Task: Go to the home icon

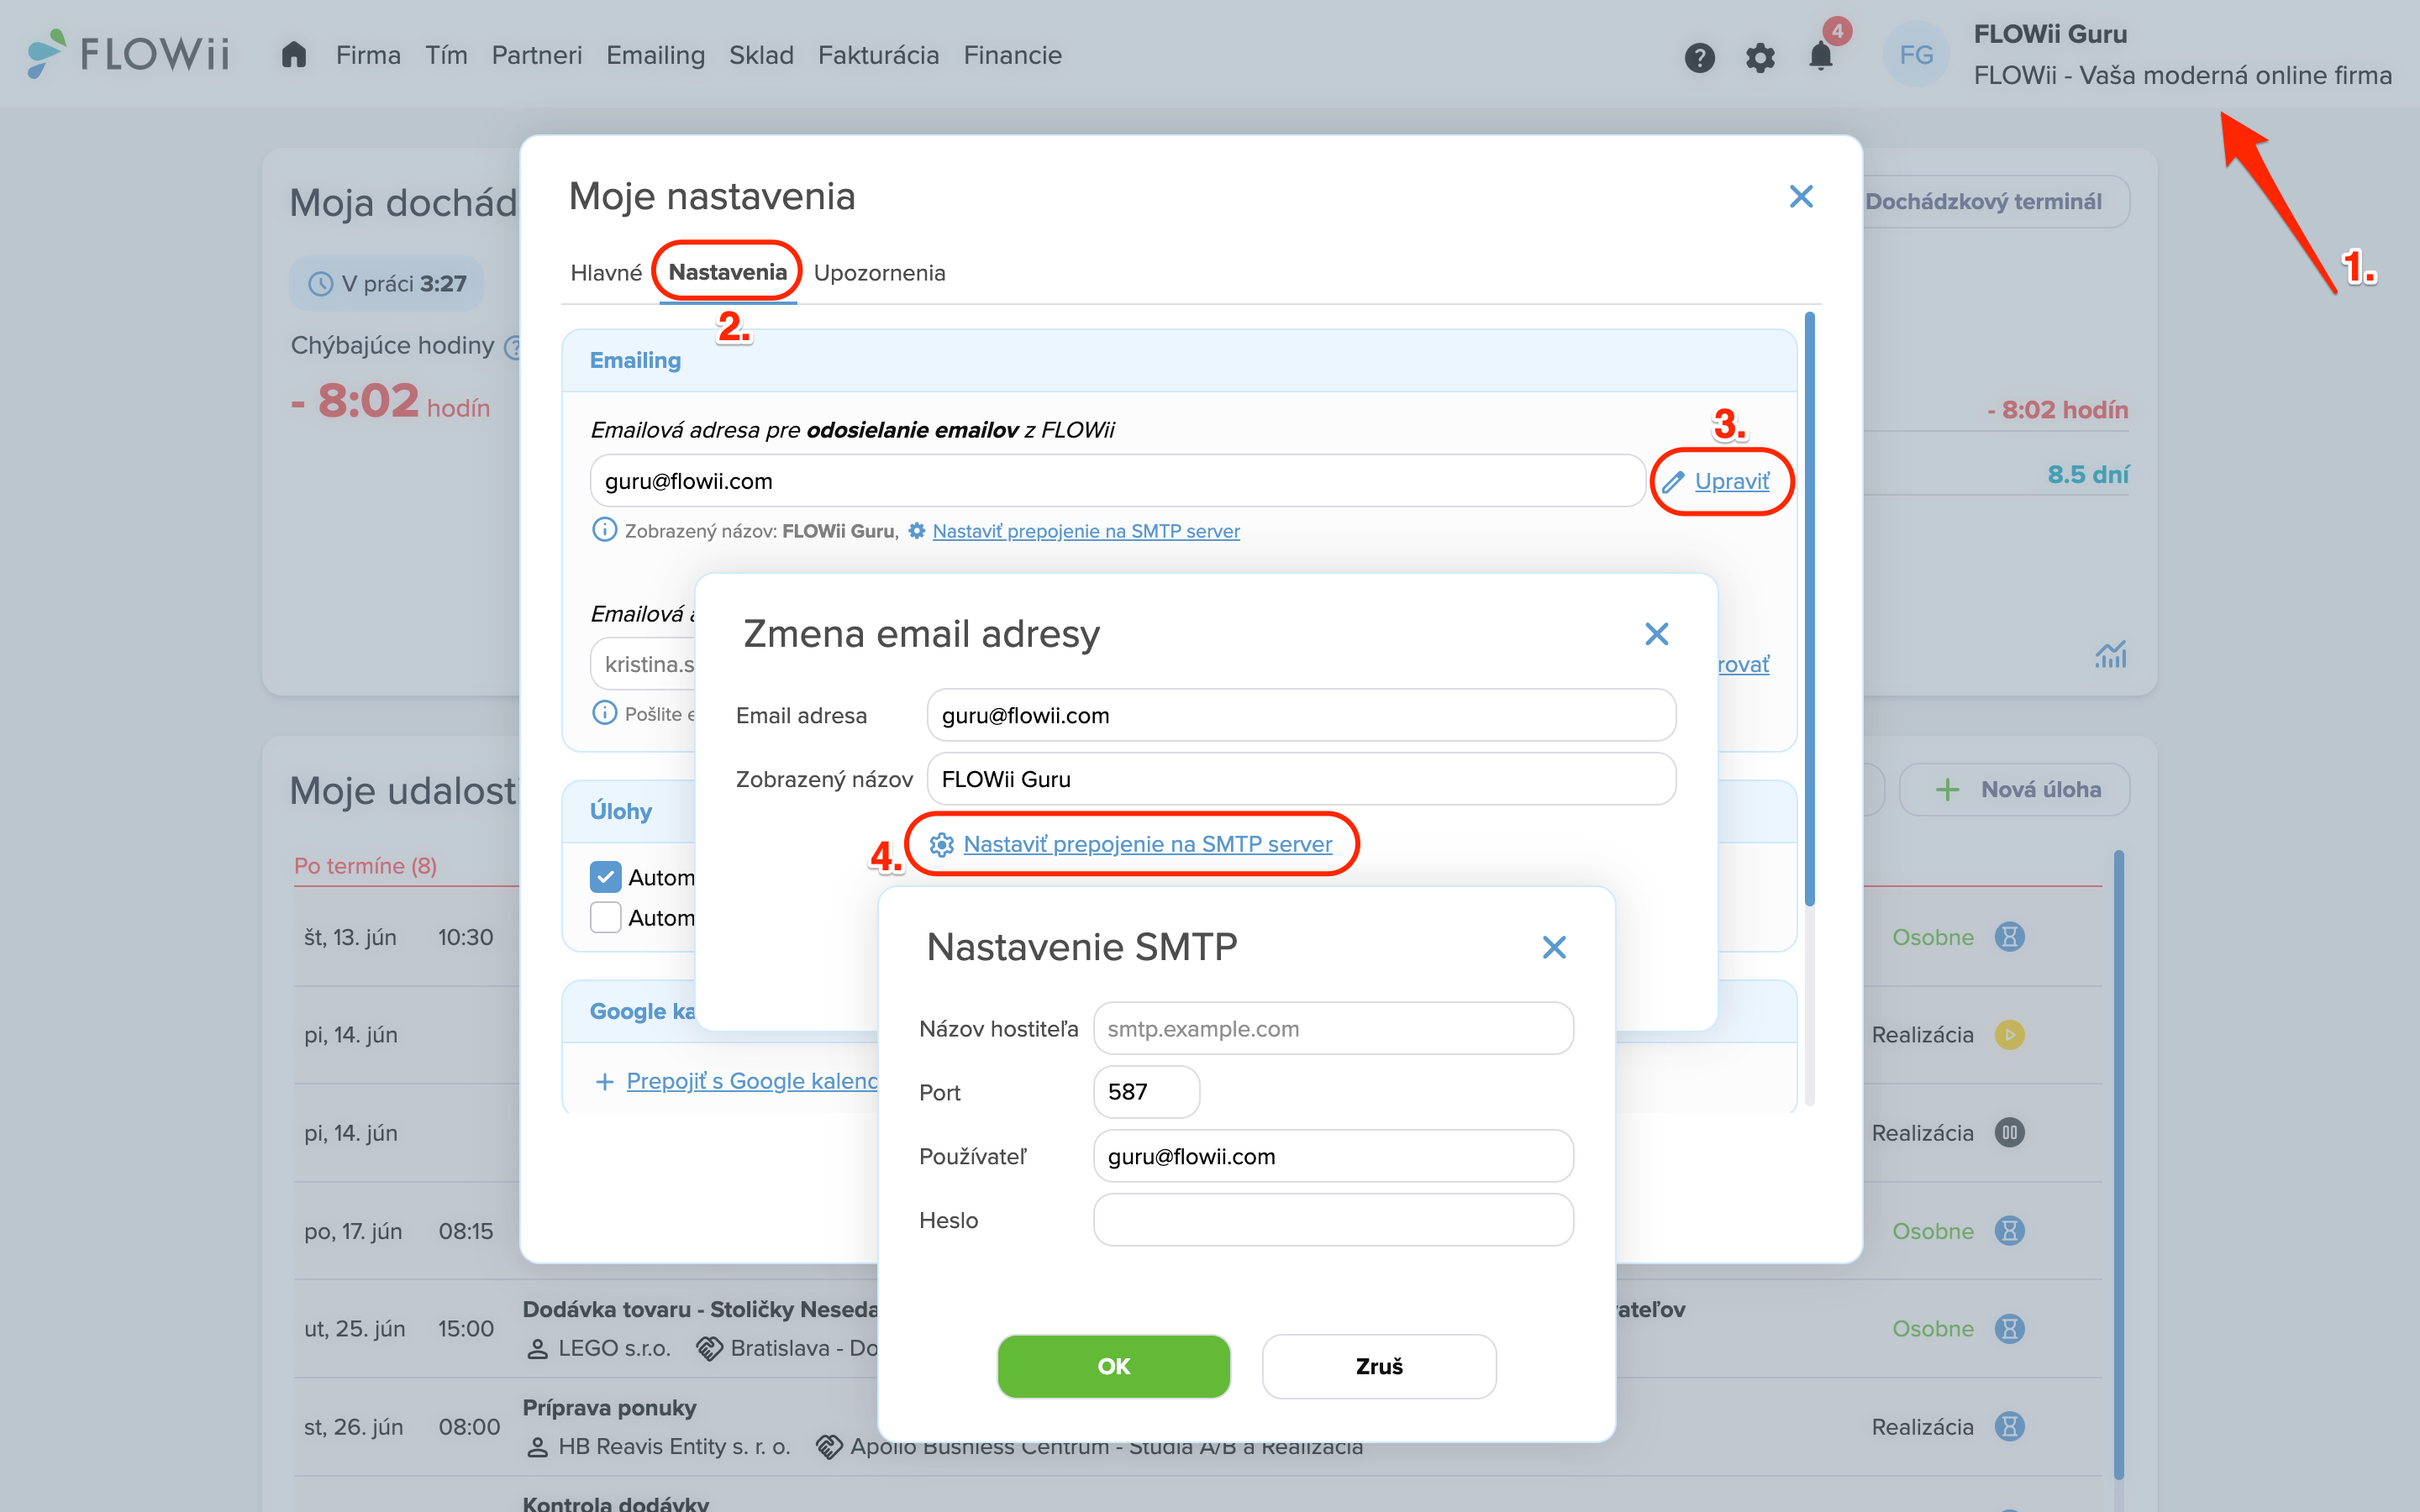Action: 293,54
